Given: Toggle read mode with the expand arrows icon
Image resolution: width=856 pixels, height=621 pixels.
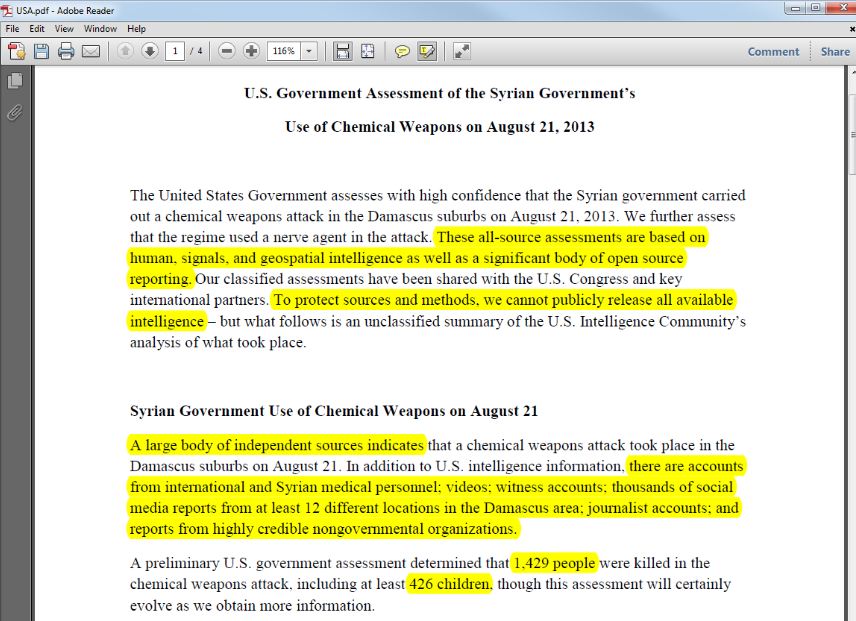Looking at the screenshot, I should [462, 51].
